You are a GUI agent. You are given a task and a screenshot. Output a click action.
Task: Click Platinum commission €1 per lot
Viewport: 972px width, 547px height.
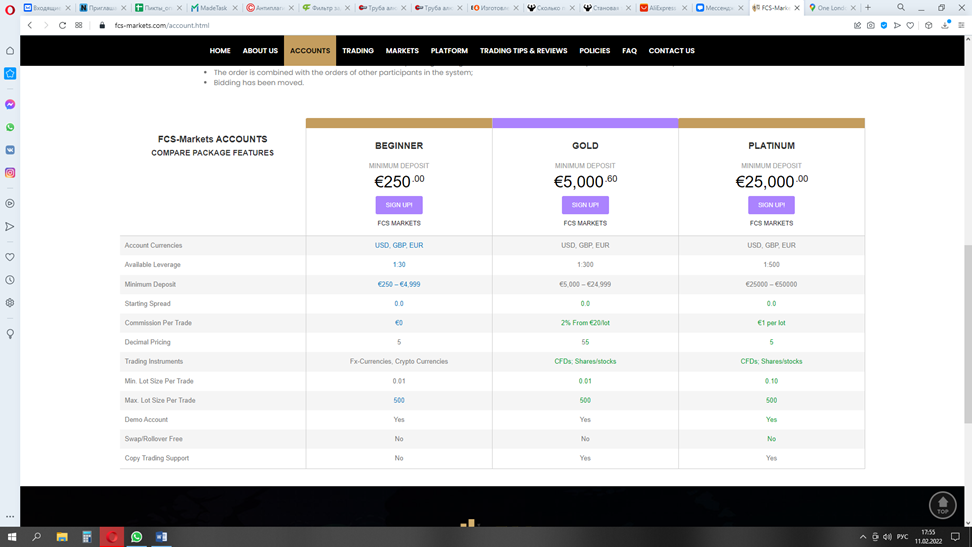[771, 322]
